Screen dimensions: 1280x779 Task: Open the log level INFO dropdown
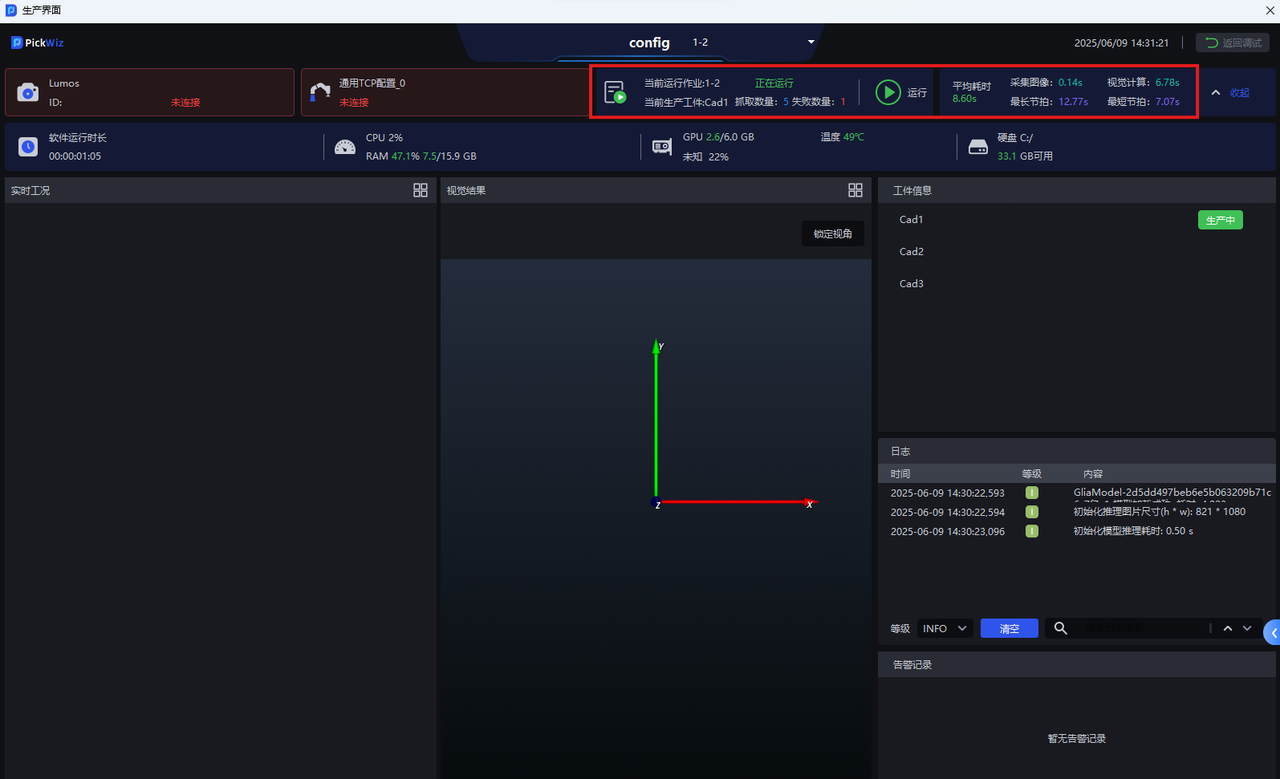(x=945, y=628)
